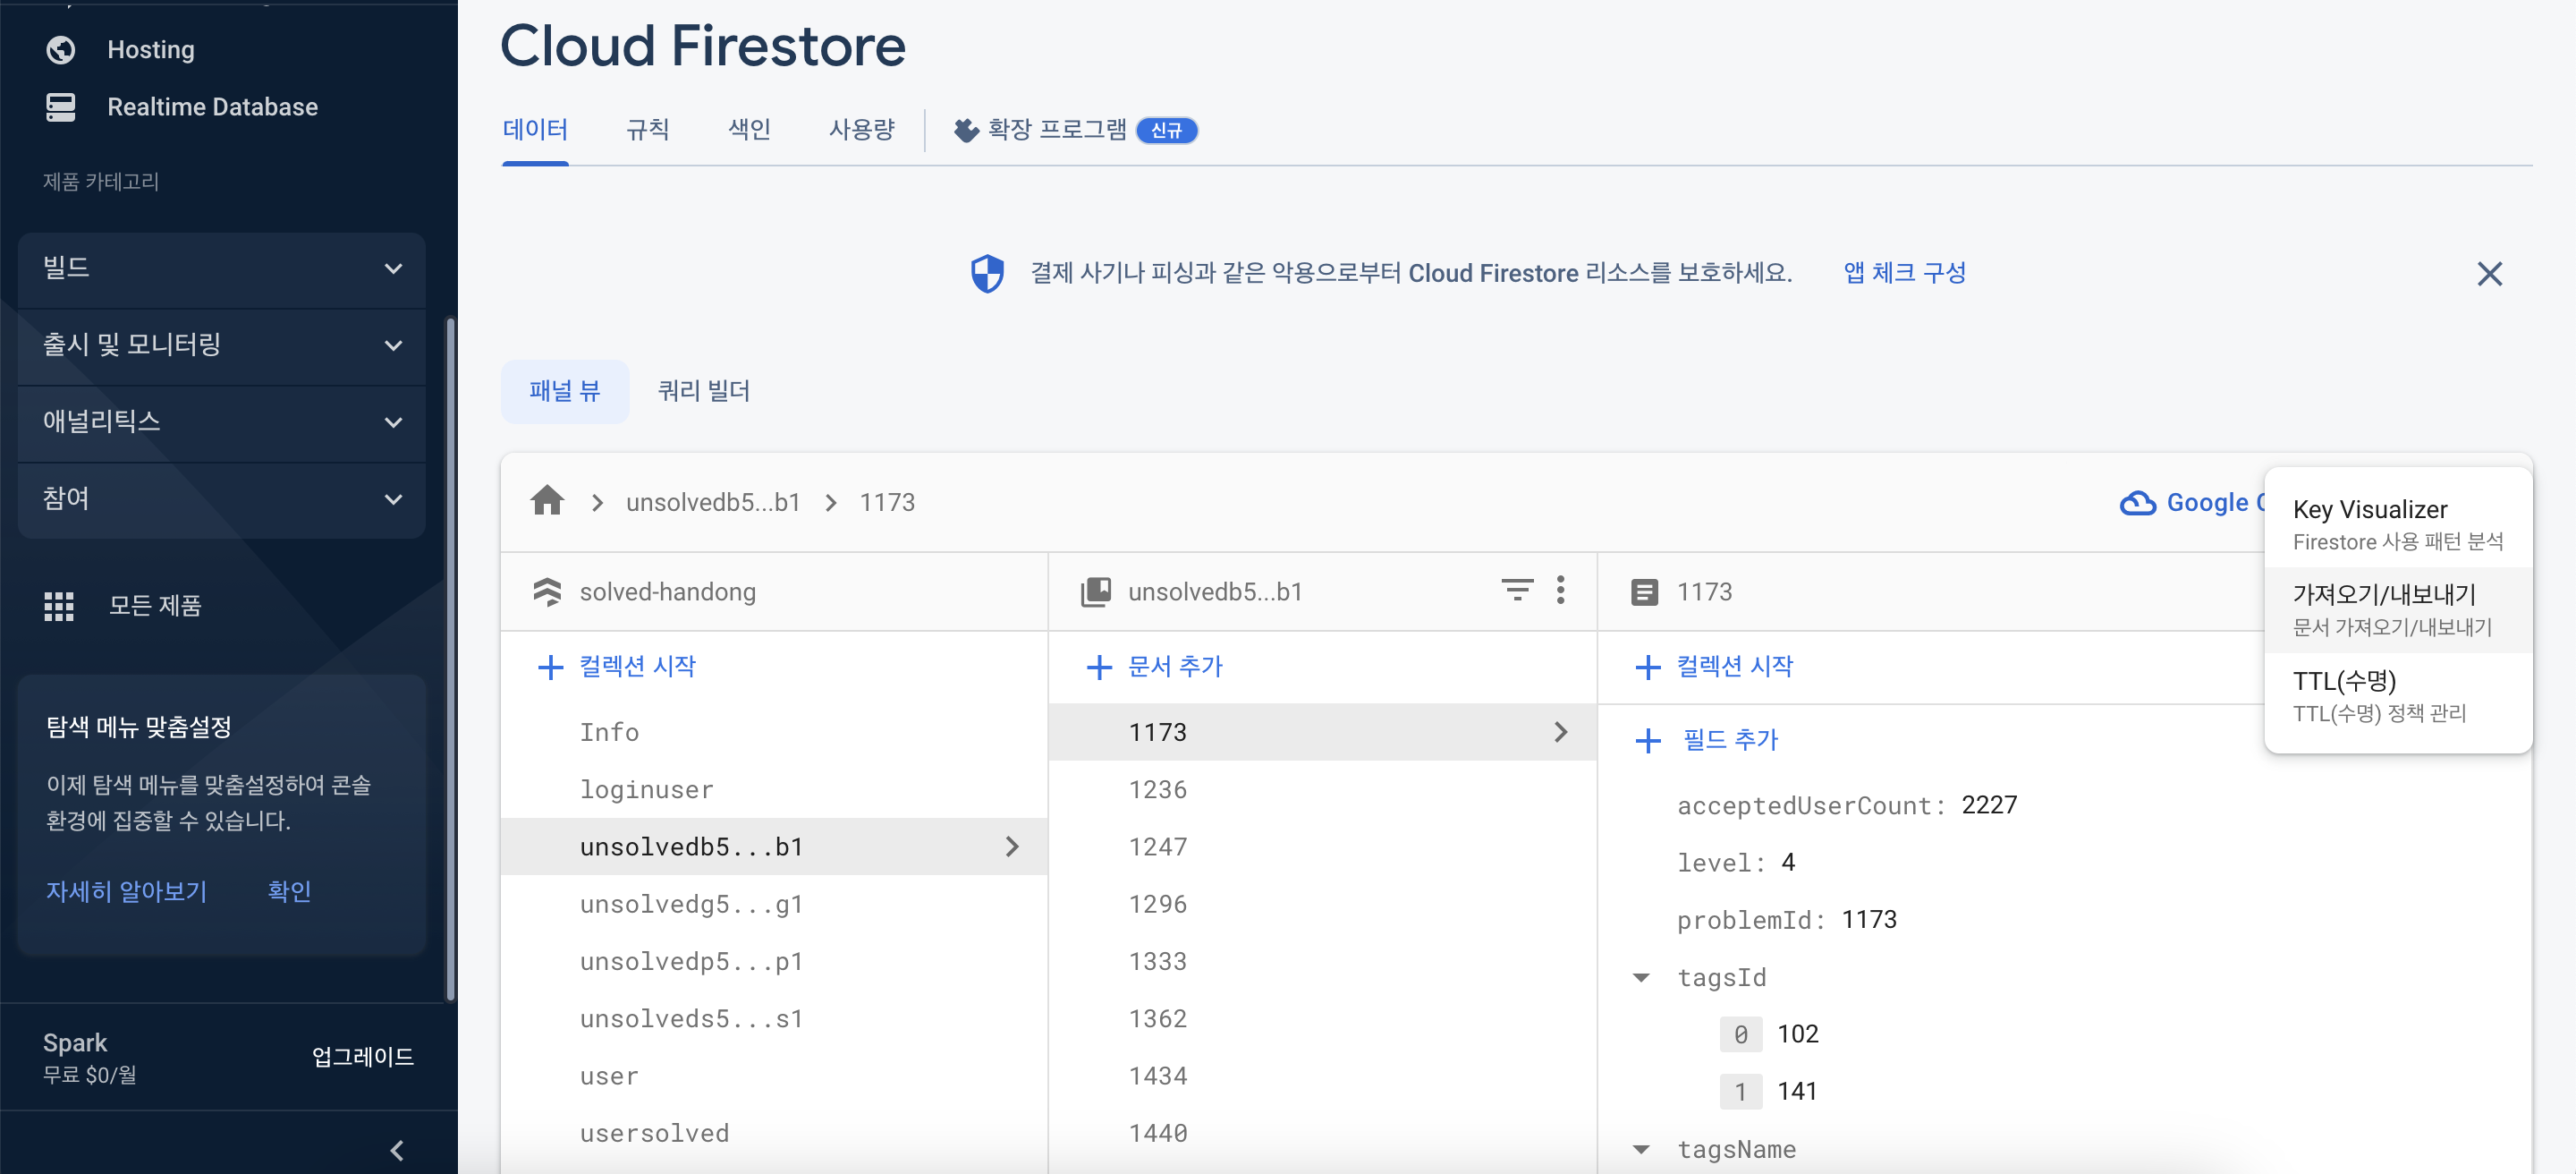Click the 필드 추가 button

point(1730,740)
